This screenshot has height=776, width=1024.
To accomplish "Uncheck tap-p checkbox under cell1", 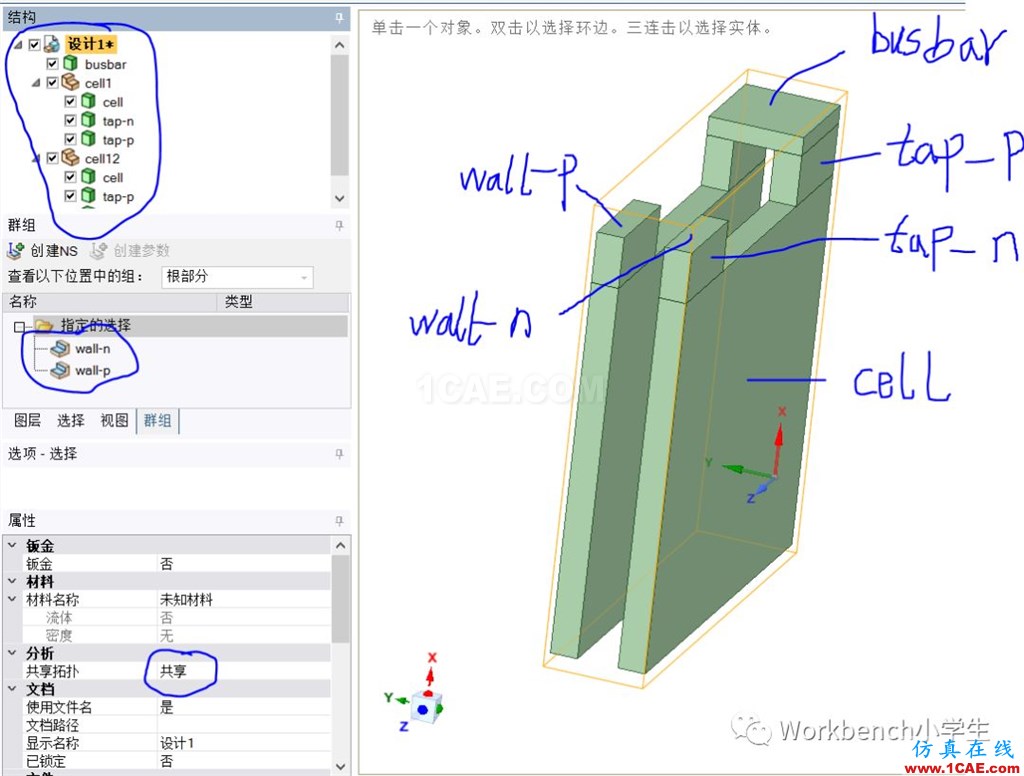I will tap(71, 140).
